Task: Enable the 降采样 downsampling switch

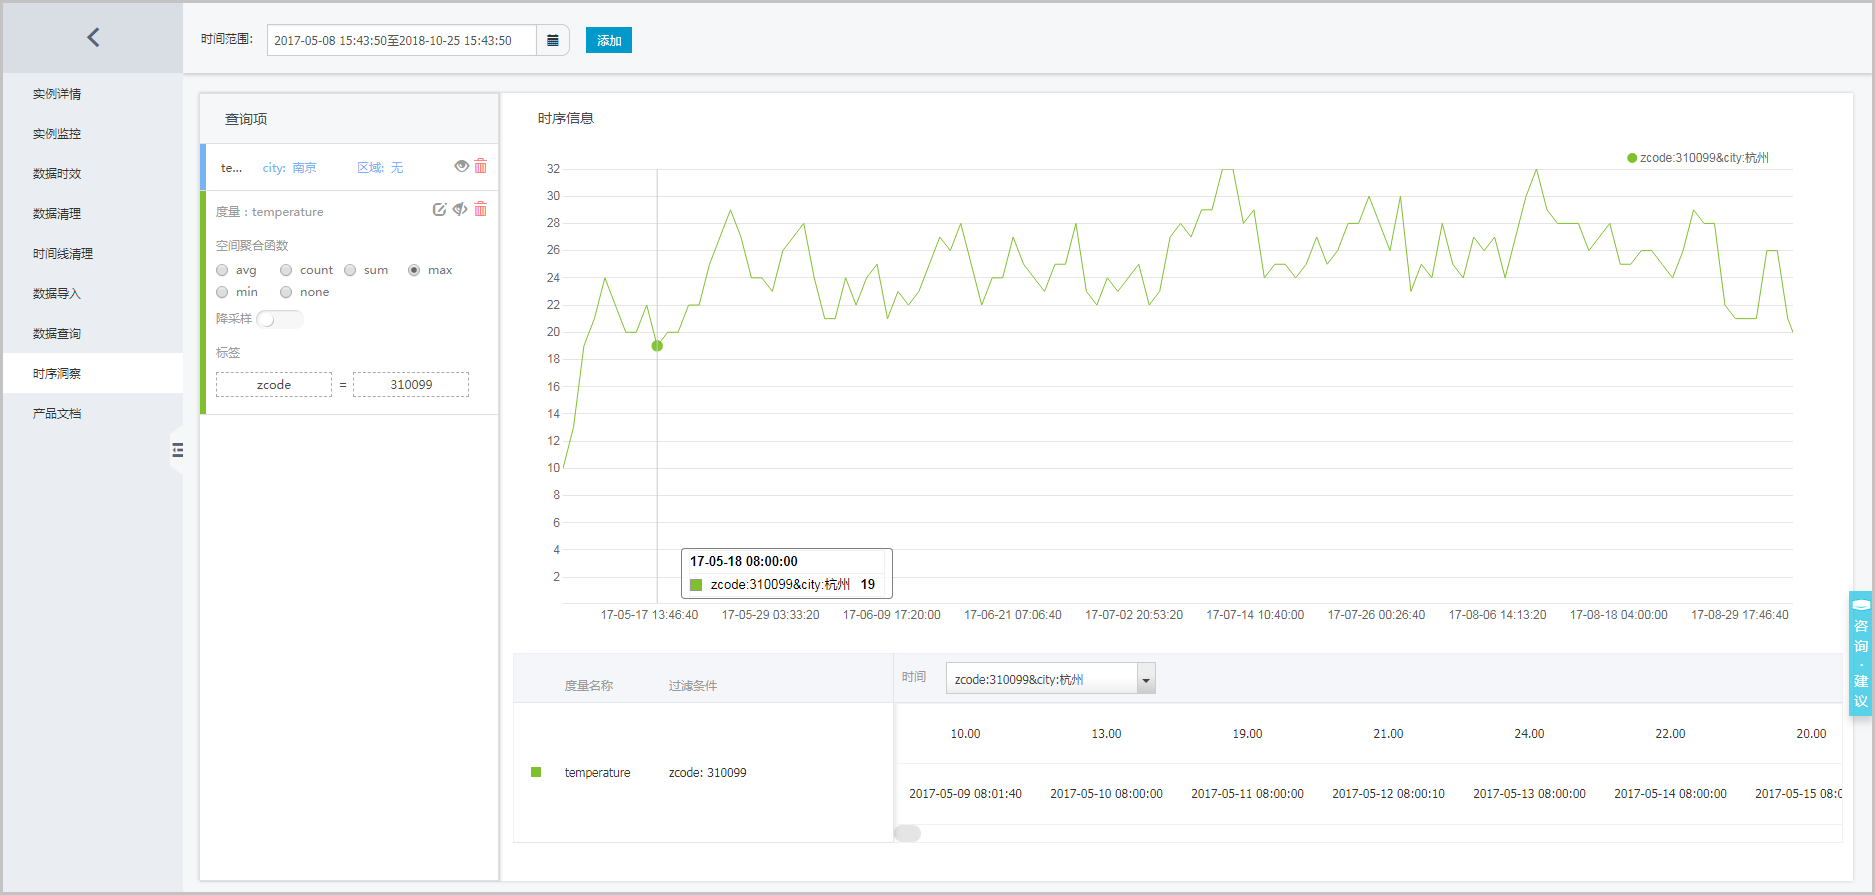Action: (x=279, y=319)
